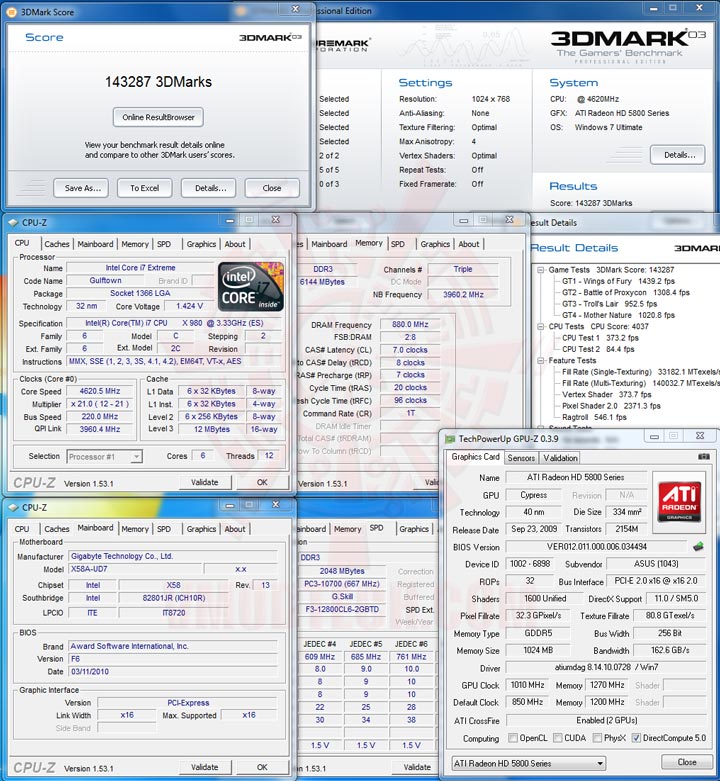Enable the PhysX checkbox in GPU-Z
720x781 pixels.
coord(597,738)
